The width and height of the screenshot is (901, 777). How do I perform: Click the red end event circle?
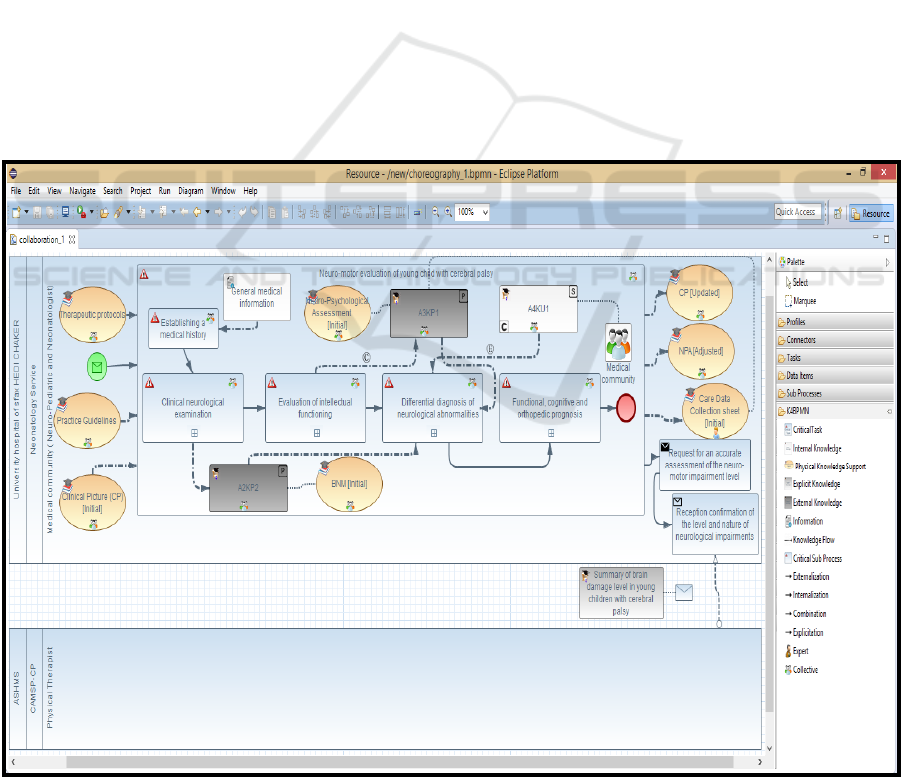coord(626,405)
